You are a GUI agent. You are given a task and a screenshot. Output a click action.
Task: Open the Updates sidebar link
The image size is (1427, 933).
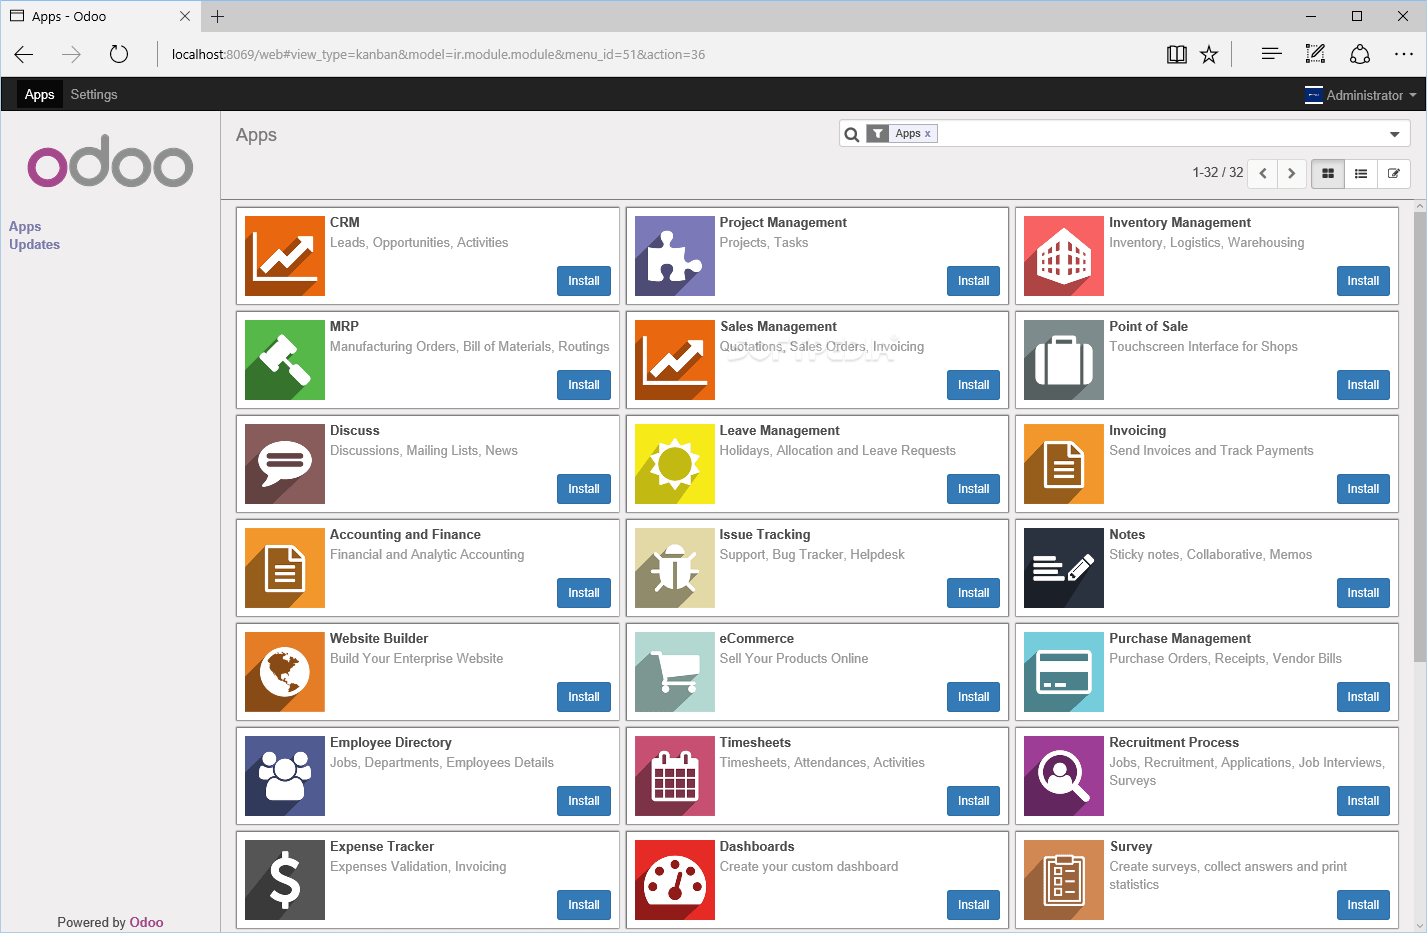[34, 244]
